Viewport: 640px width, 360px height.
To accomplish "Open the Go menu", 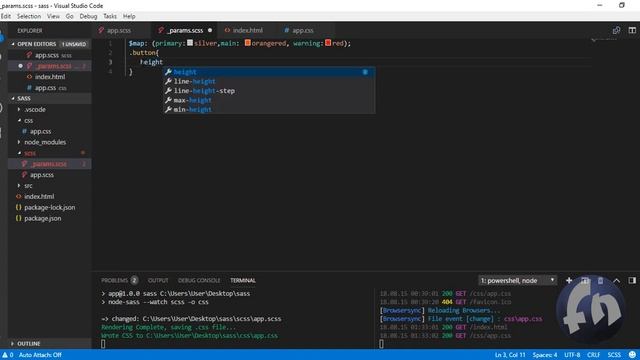I will click(x=69, y=16).
